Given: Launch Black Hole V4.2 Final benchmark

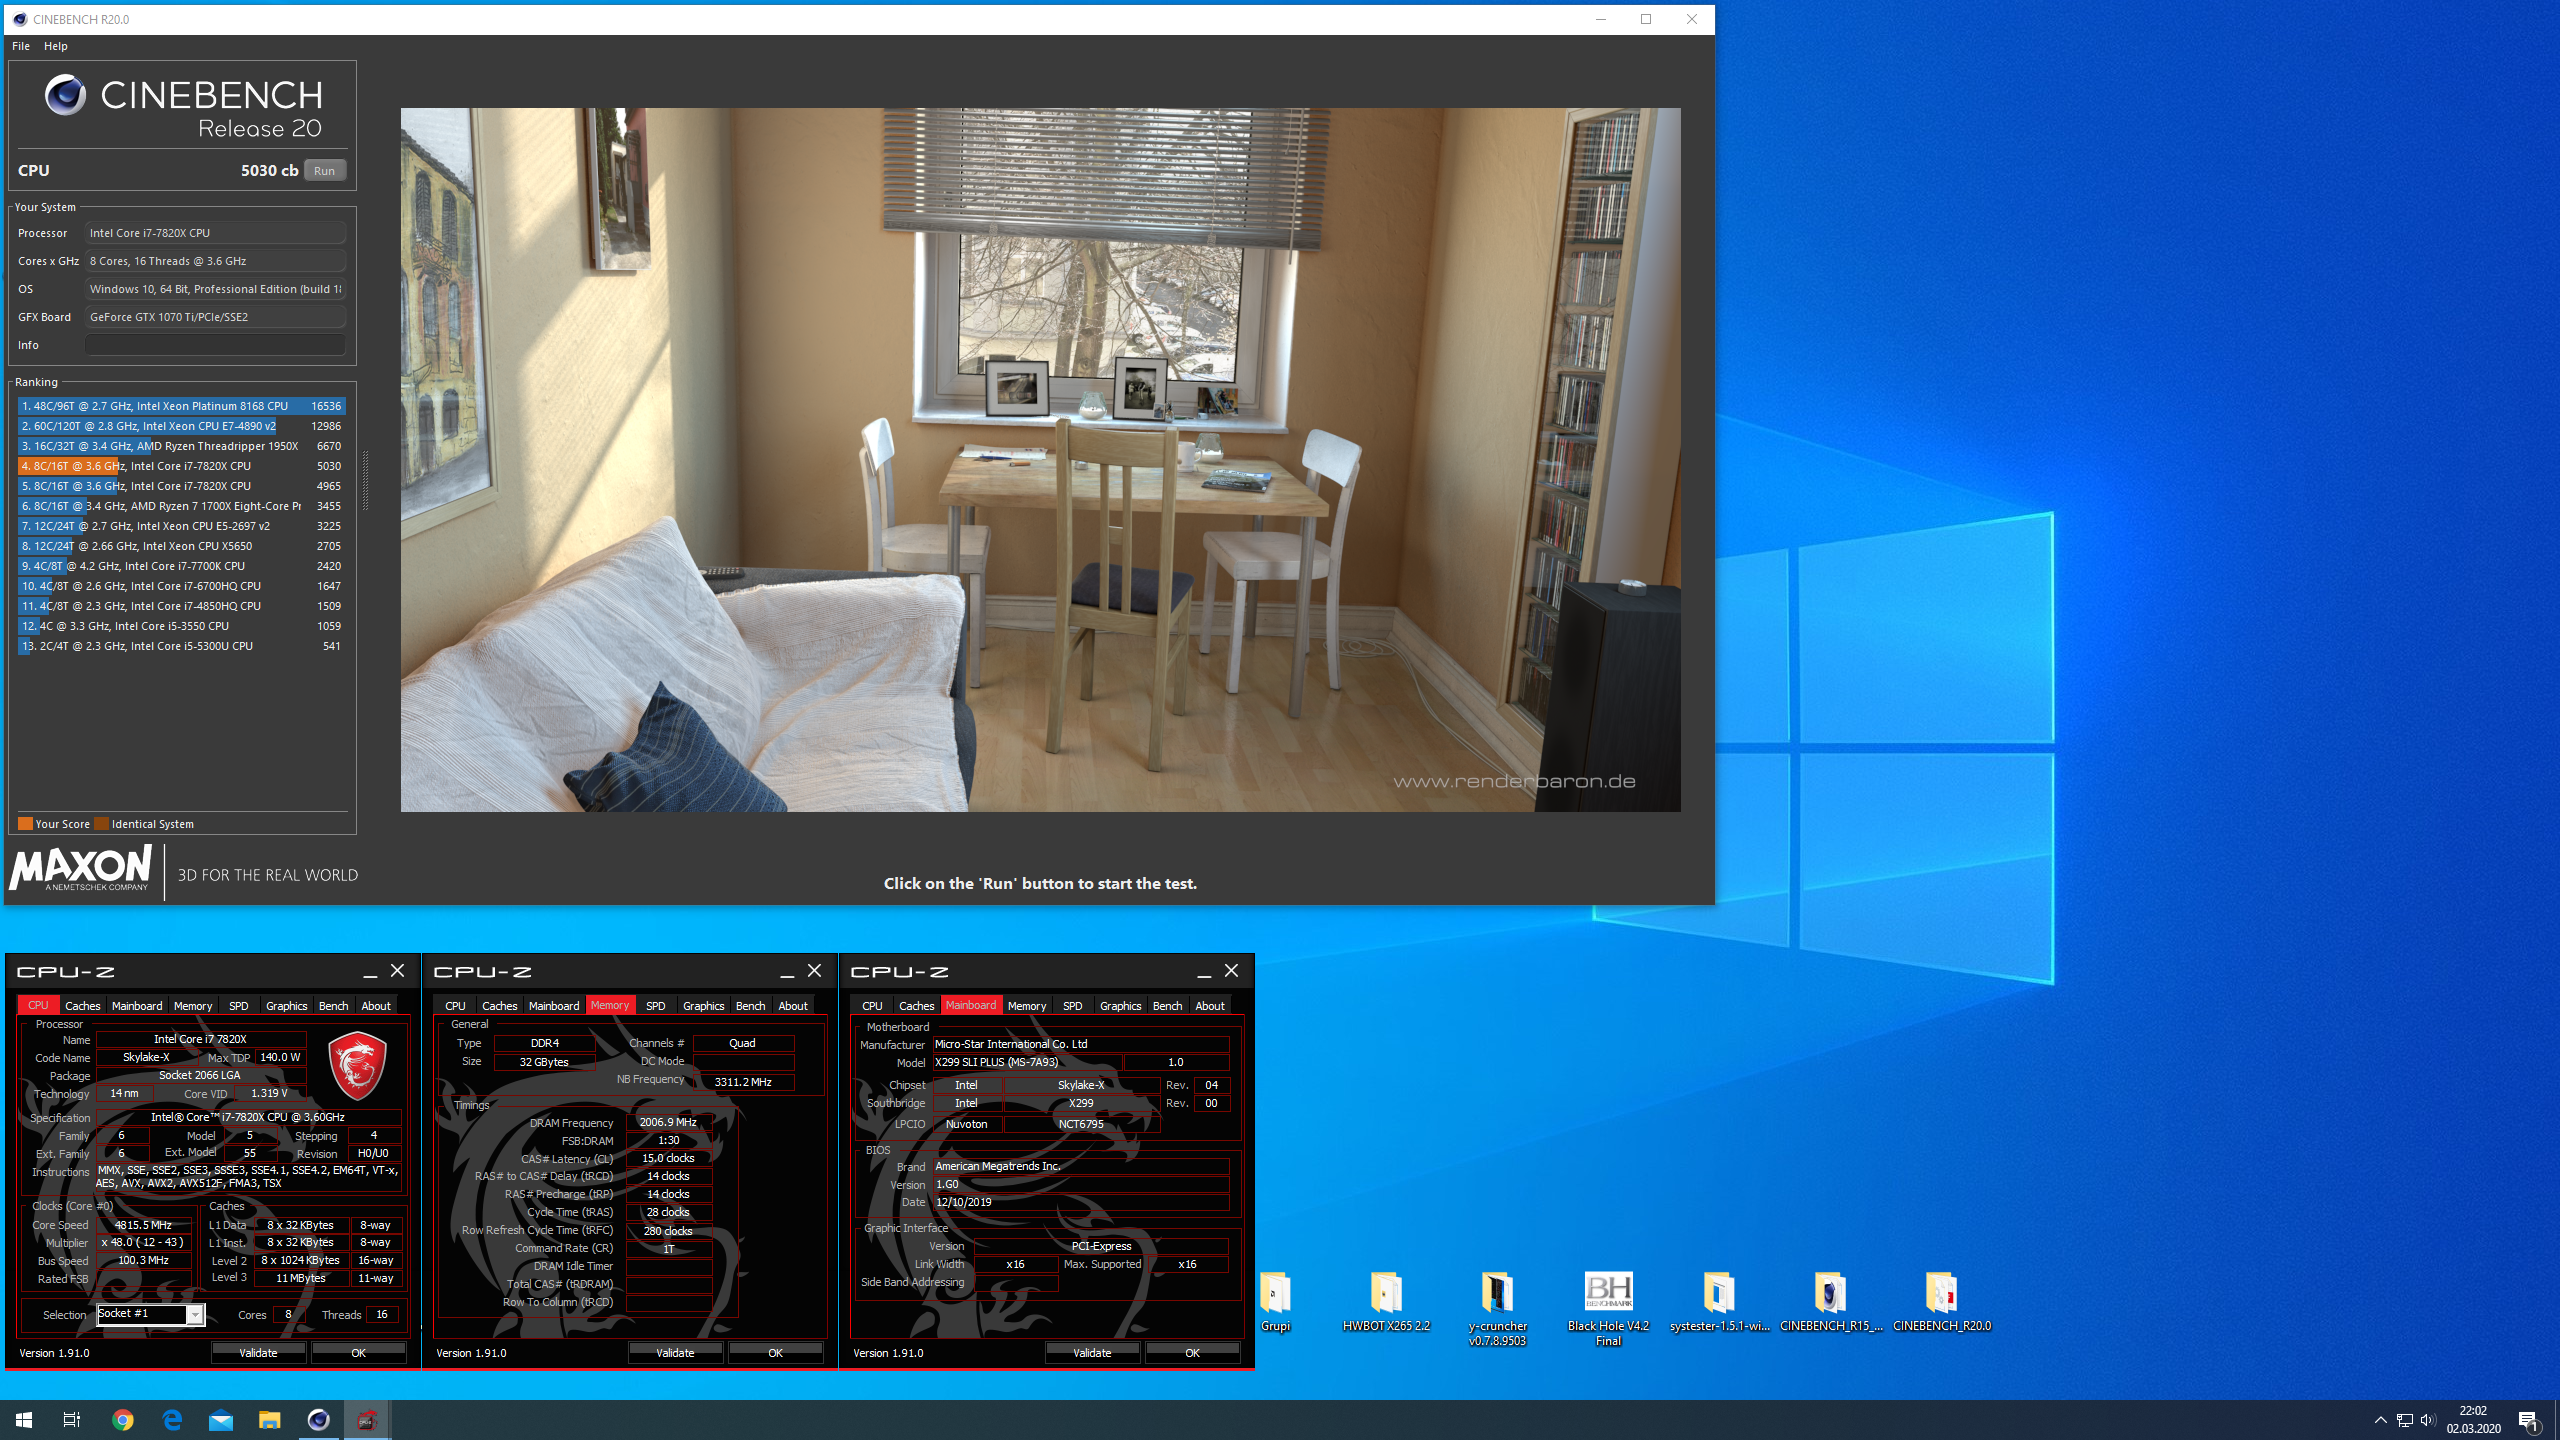Looking at the screenshot, I should [1608, 1308].
